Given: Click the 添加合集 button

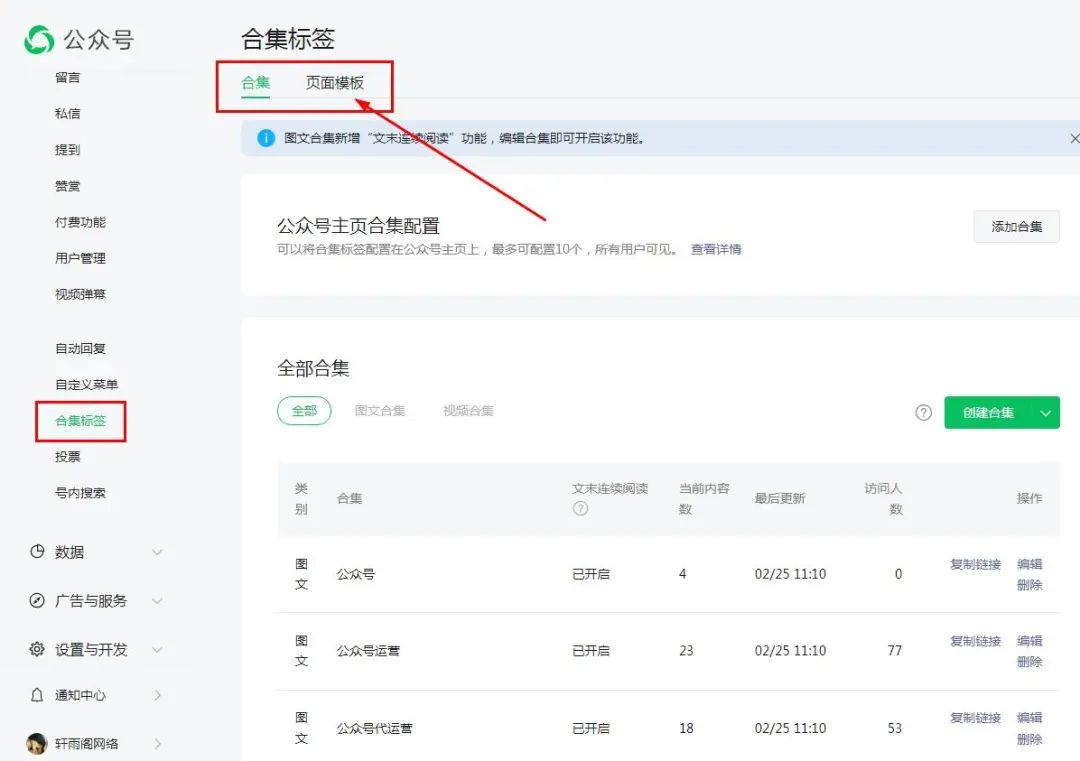Looking at the screenshot, I should click(x=1016, y=227).
